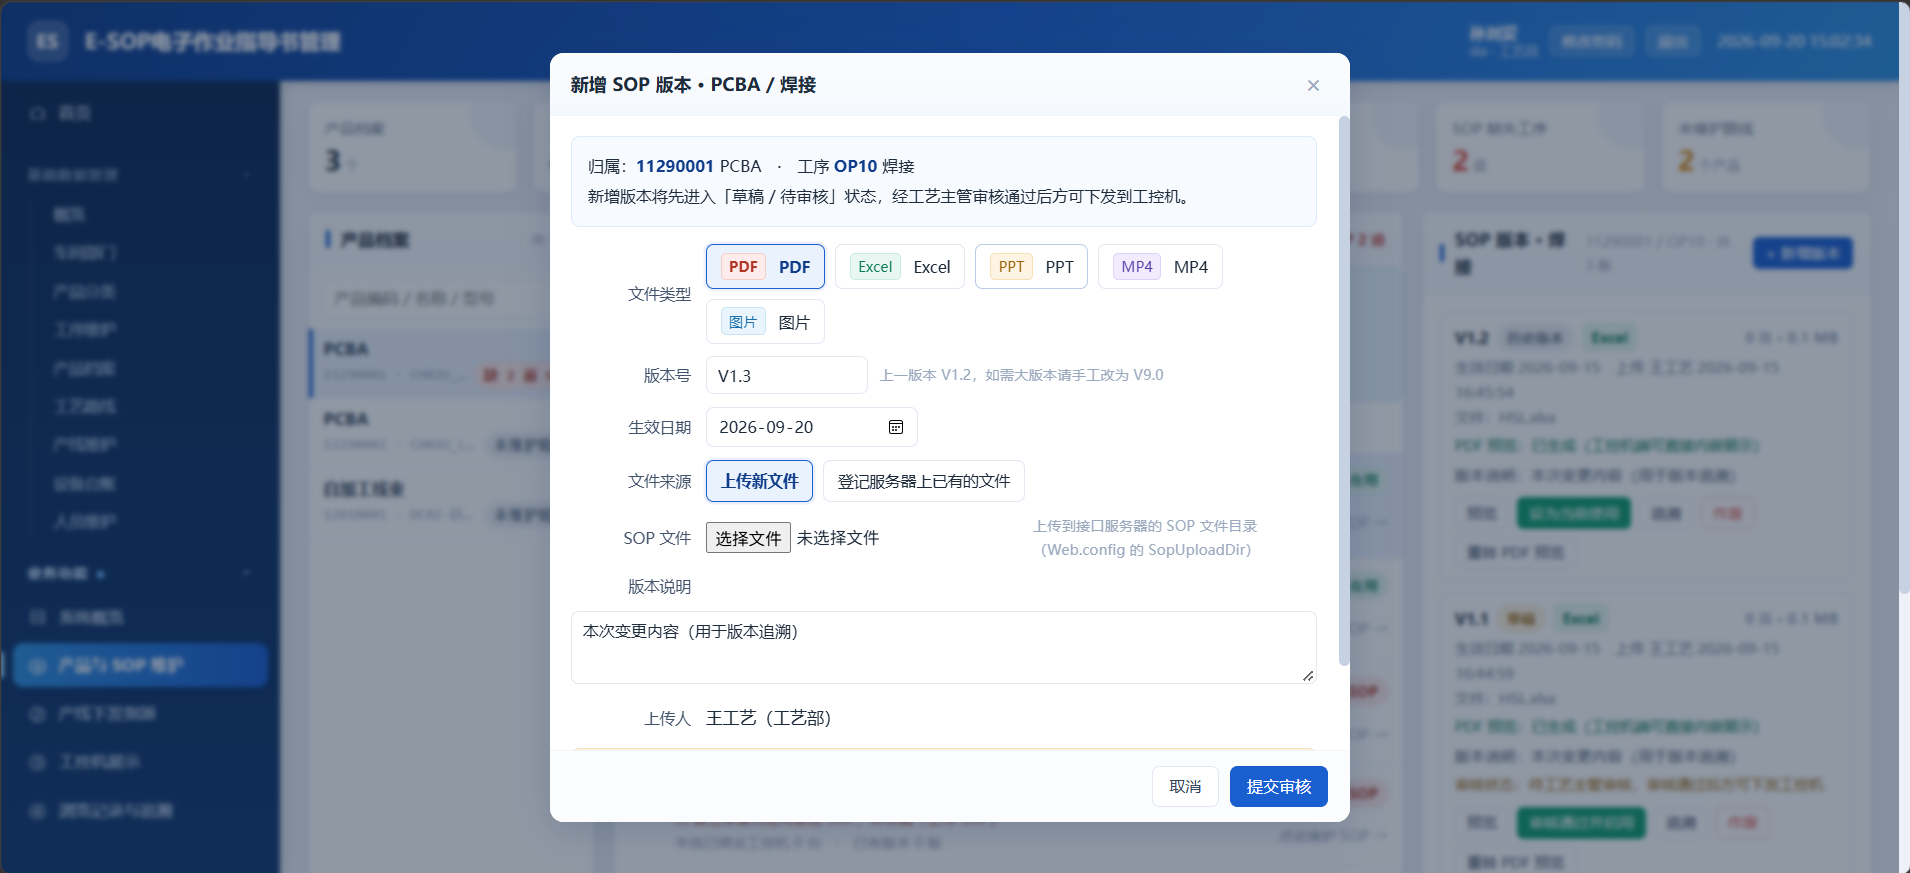Click the E-SOP app logo icon
Viewport: 1910px width, 873px height.
point(47,41)
